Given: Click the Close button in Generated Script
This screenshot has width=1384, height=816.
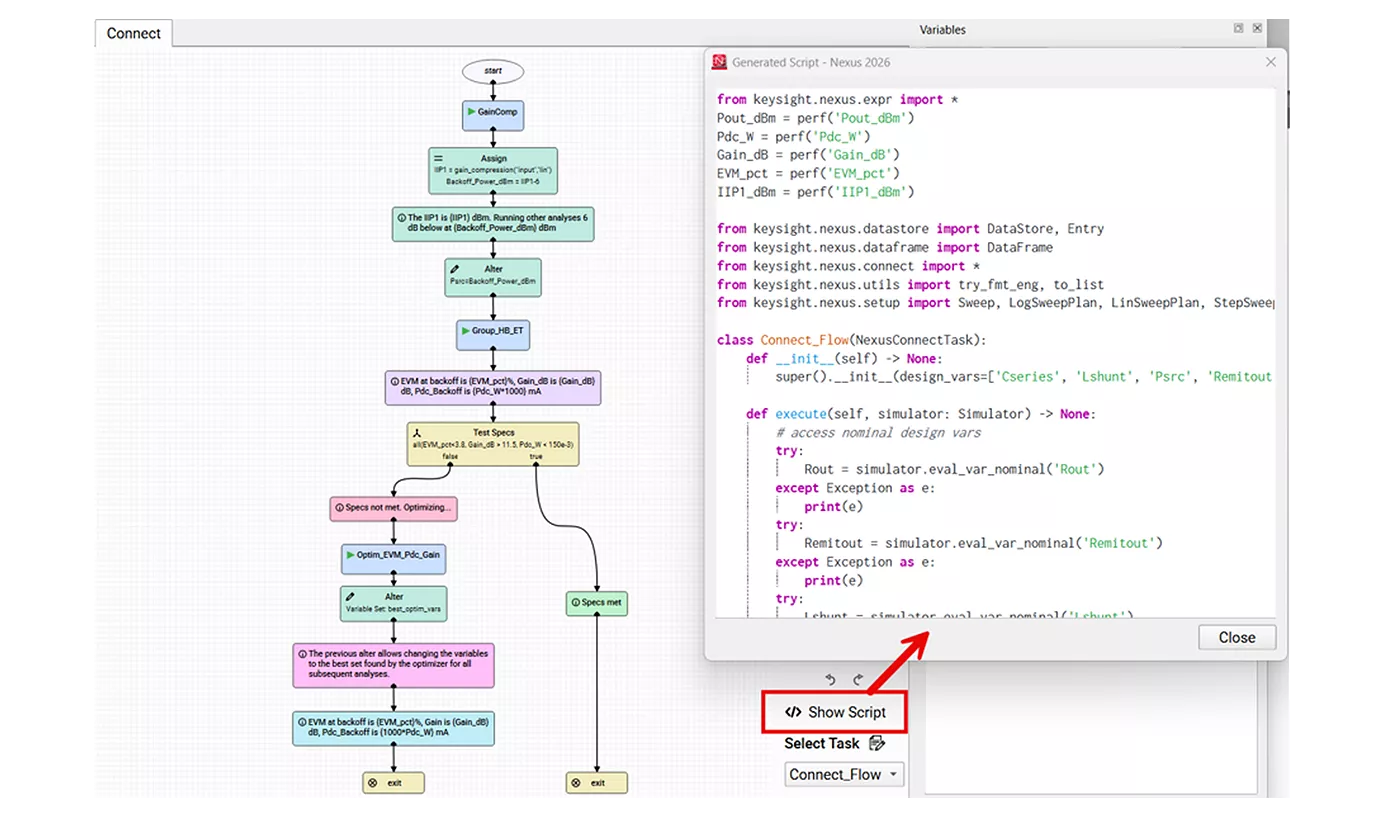Looking at the screenshot, I should coord(1237,637).
